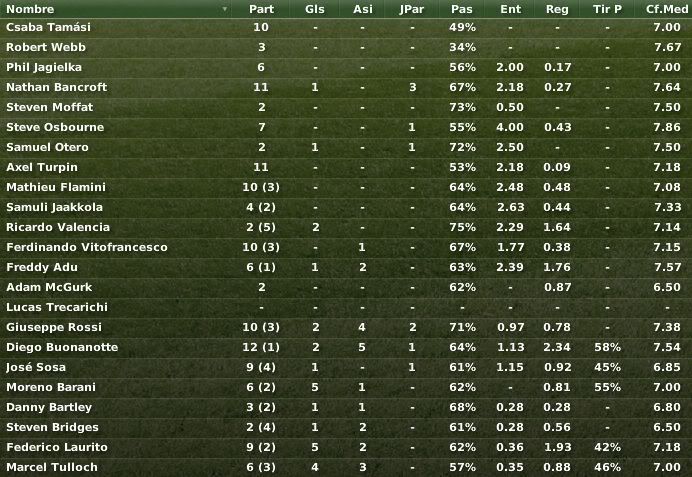Sort by the Ent column header
The height and width of the screenshot is (477, 692).
click(x=511, y=9)
